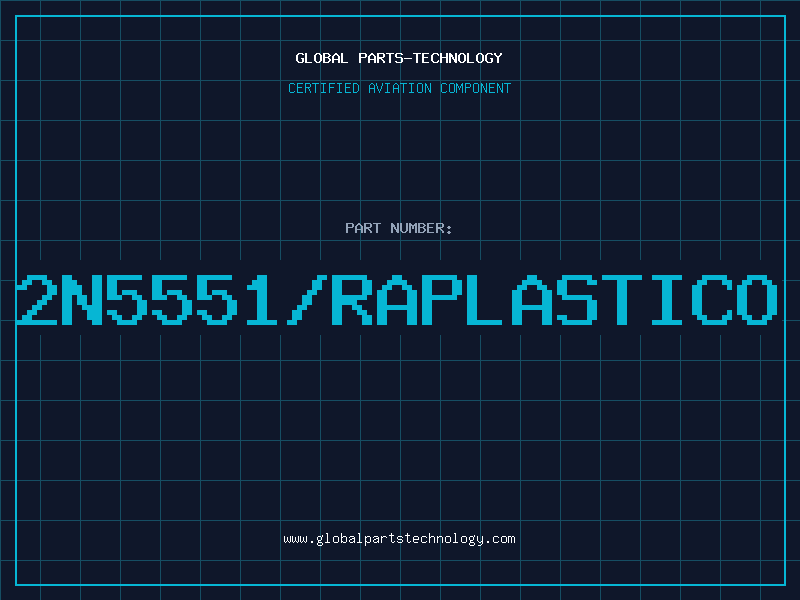Open the www.globalpartstechnology.com link
This screenshot has height=600, width=800.
399,539
